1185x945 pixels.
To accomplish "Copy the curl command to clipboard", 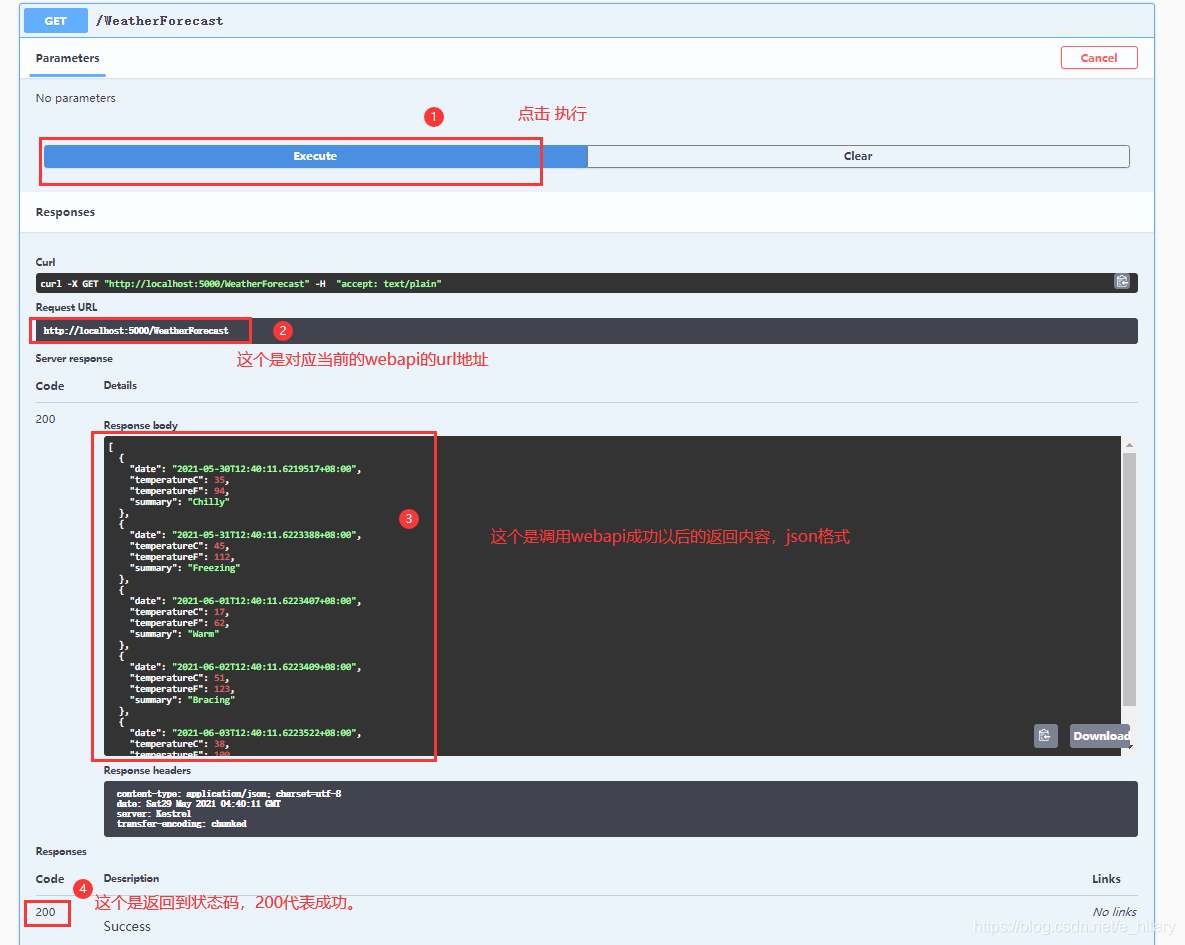I will tap(1122, 282).
